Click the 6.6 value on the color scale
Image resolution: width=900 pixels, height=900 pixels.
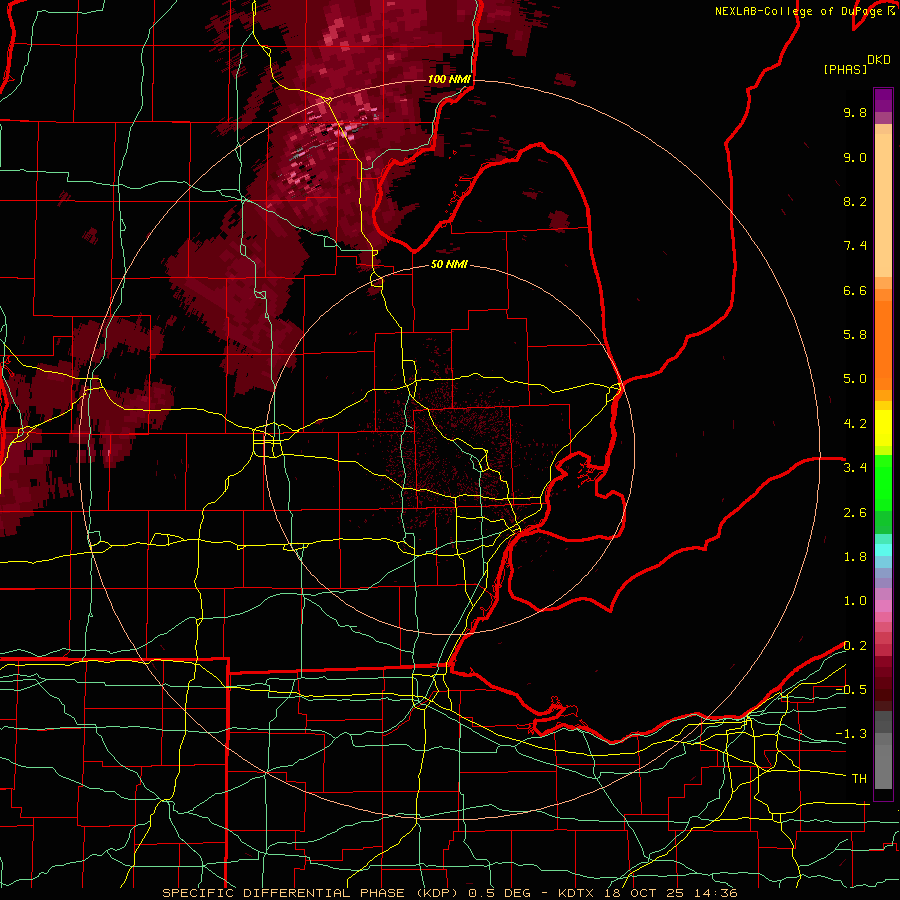tap(855, 290)
